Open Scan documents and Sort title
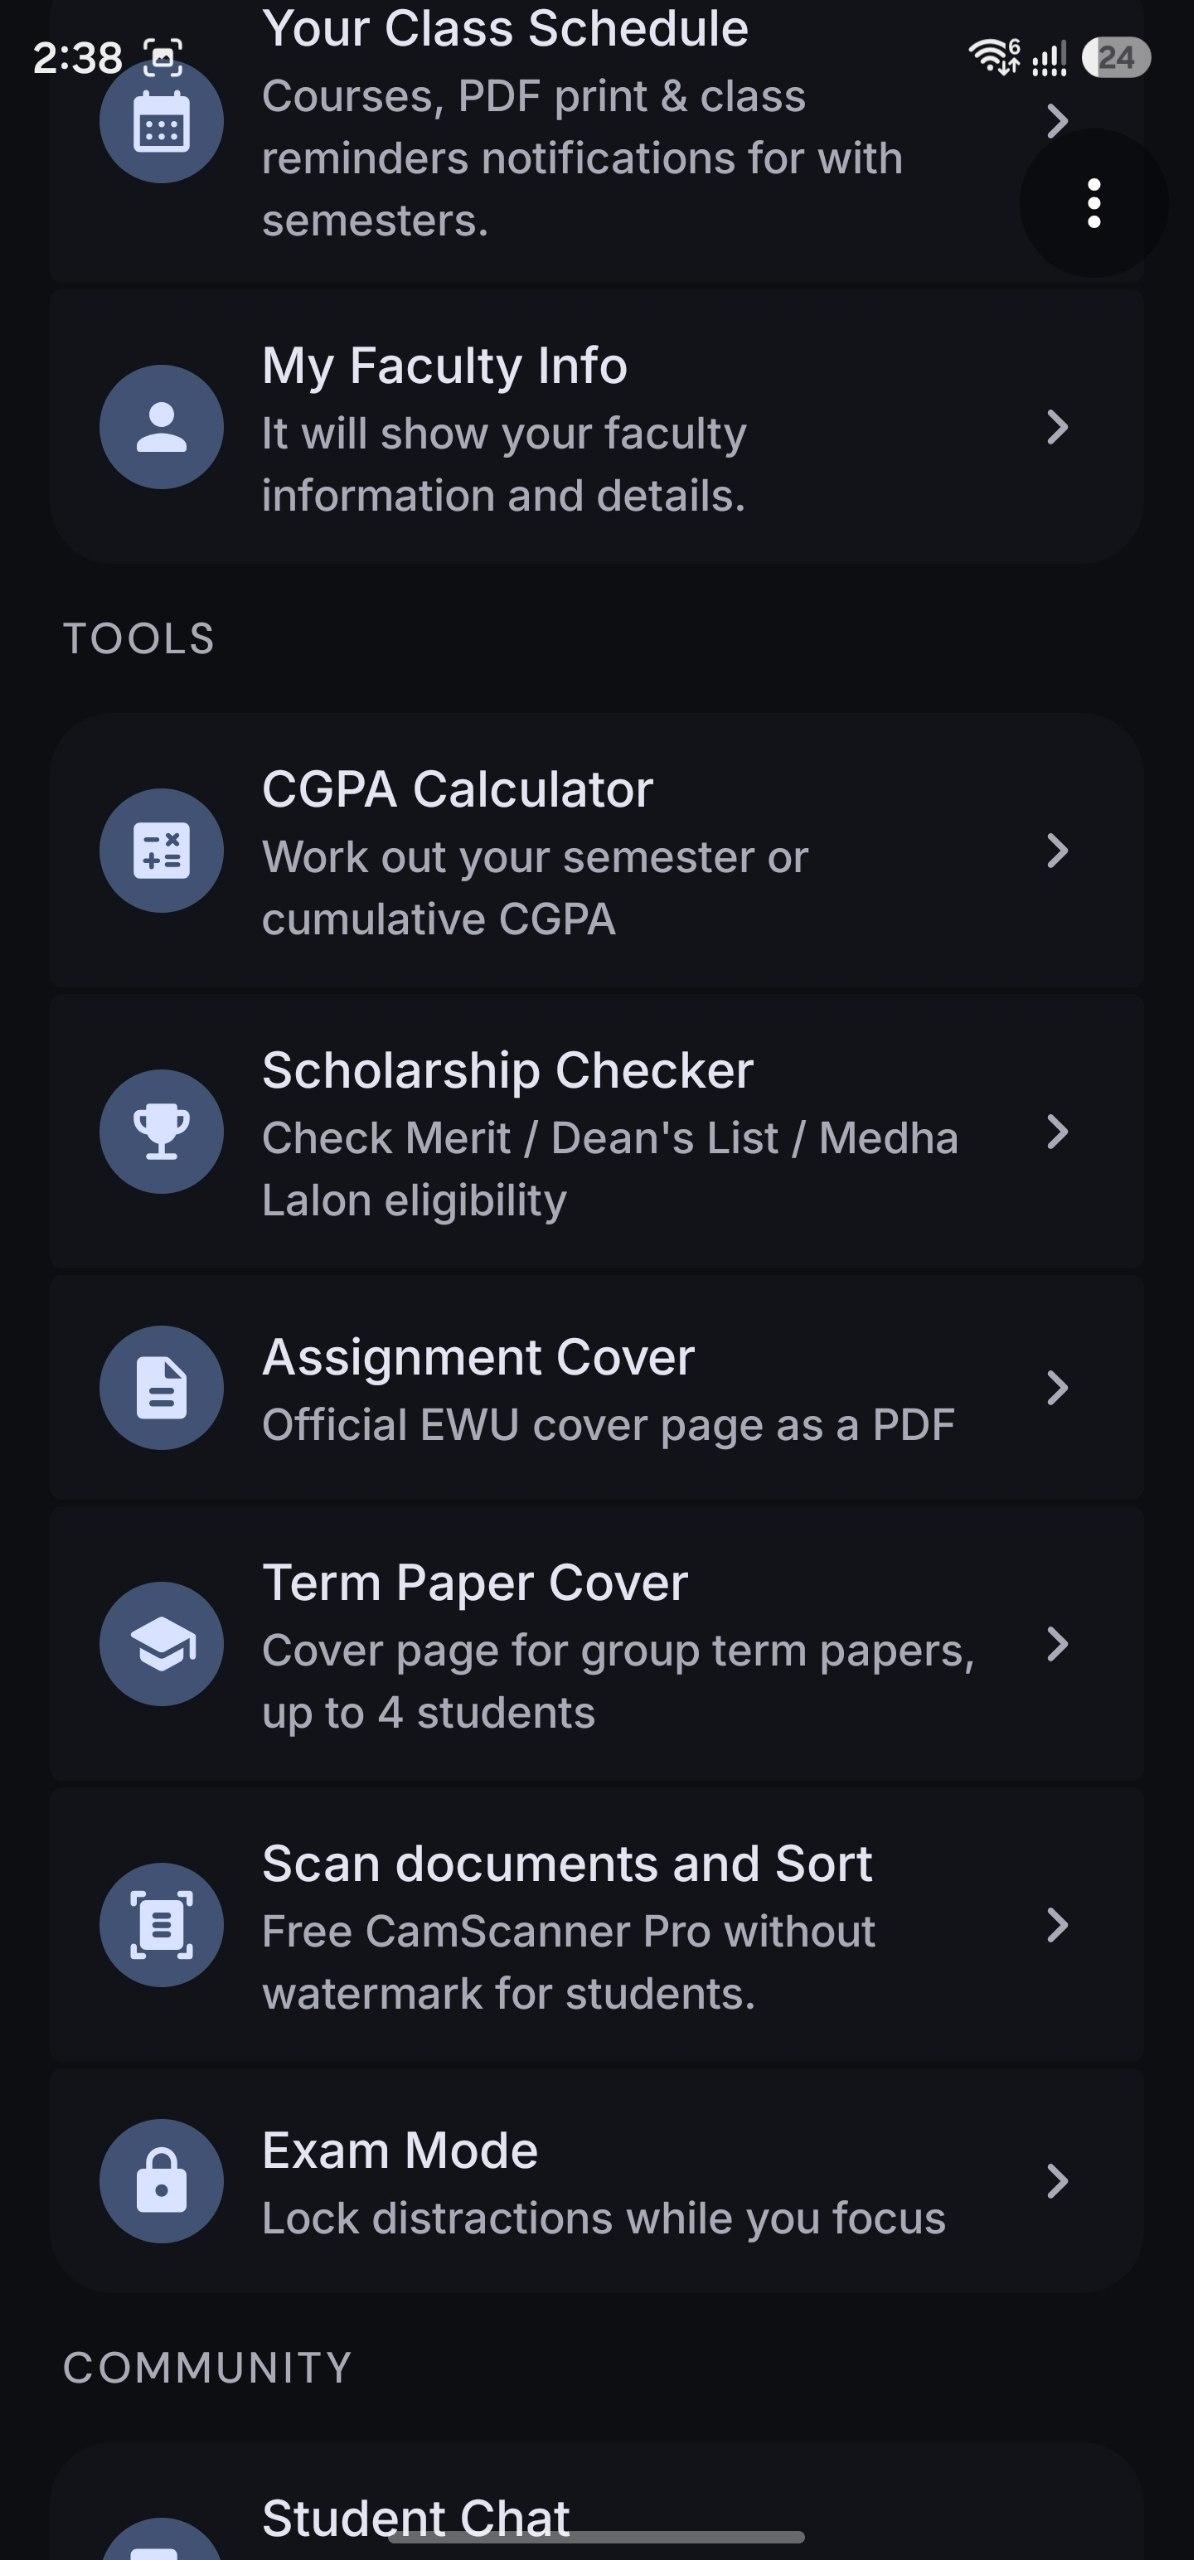The width and height of the screenshot is (1194, 2560). click(x=567, y=1864)
